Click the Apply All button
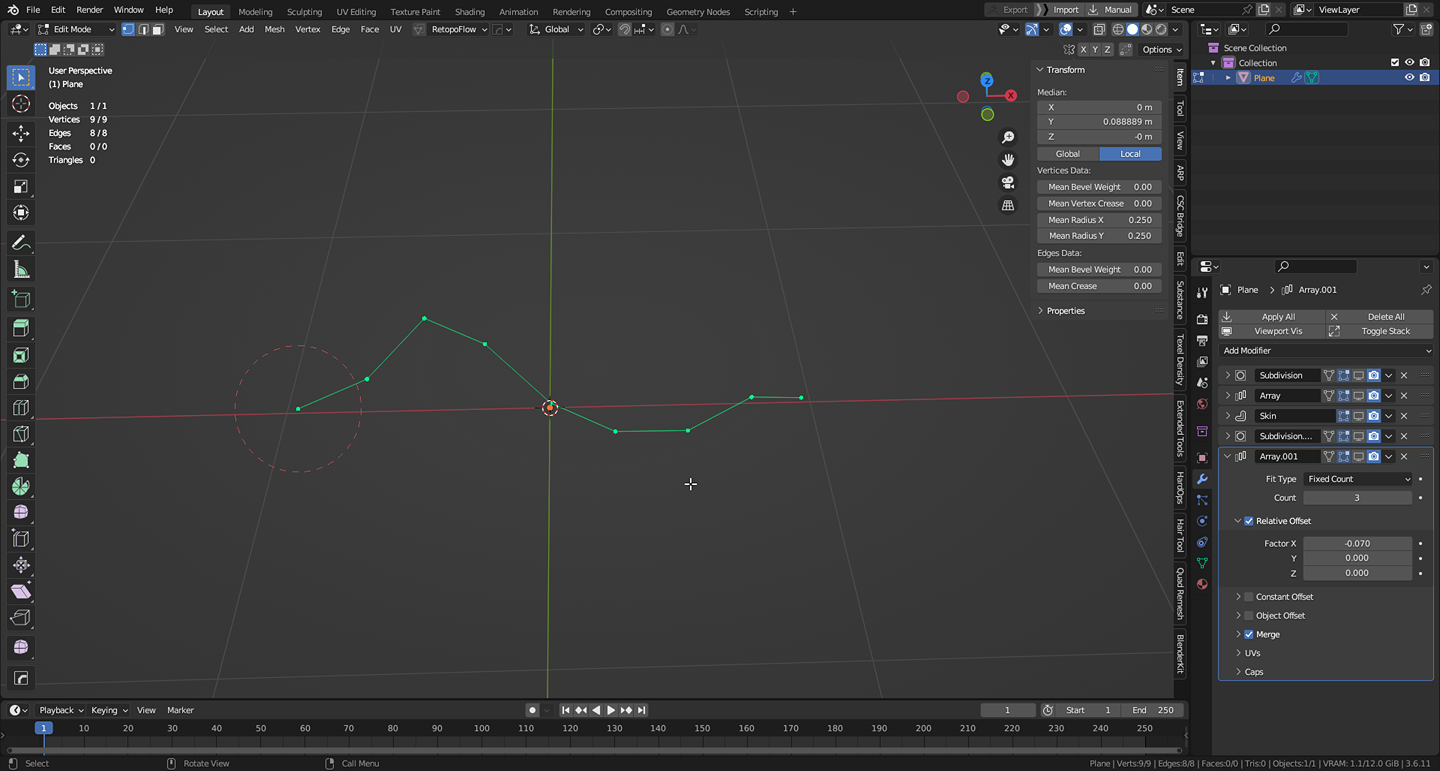Image resolution: width=1440 pixels, height=771 pixels. (1277, 317)
